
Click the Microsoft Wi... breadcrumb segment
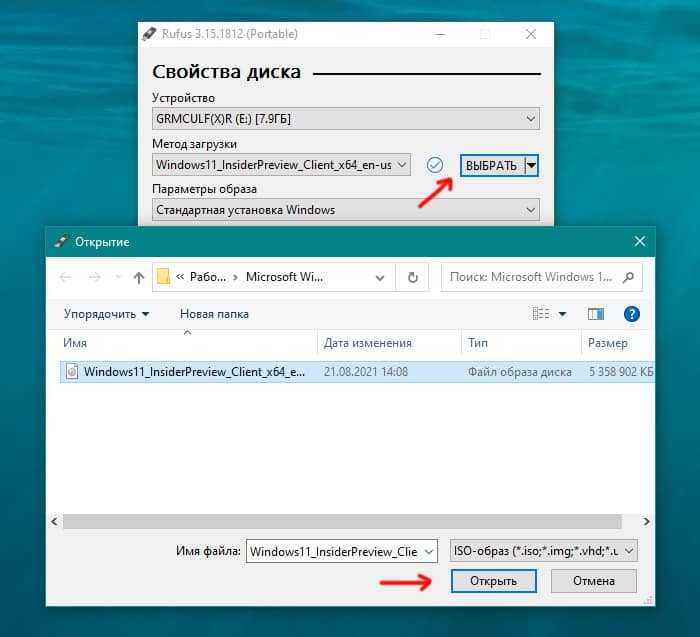(x=284, y=277)
